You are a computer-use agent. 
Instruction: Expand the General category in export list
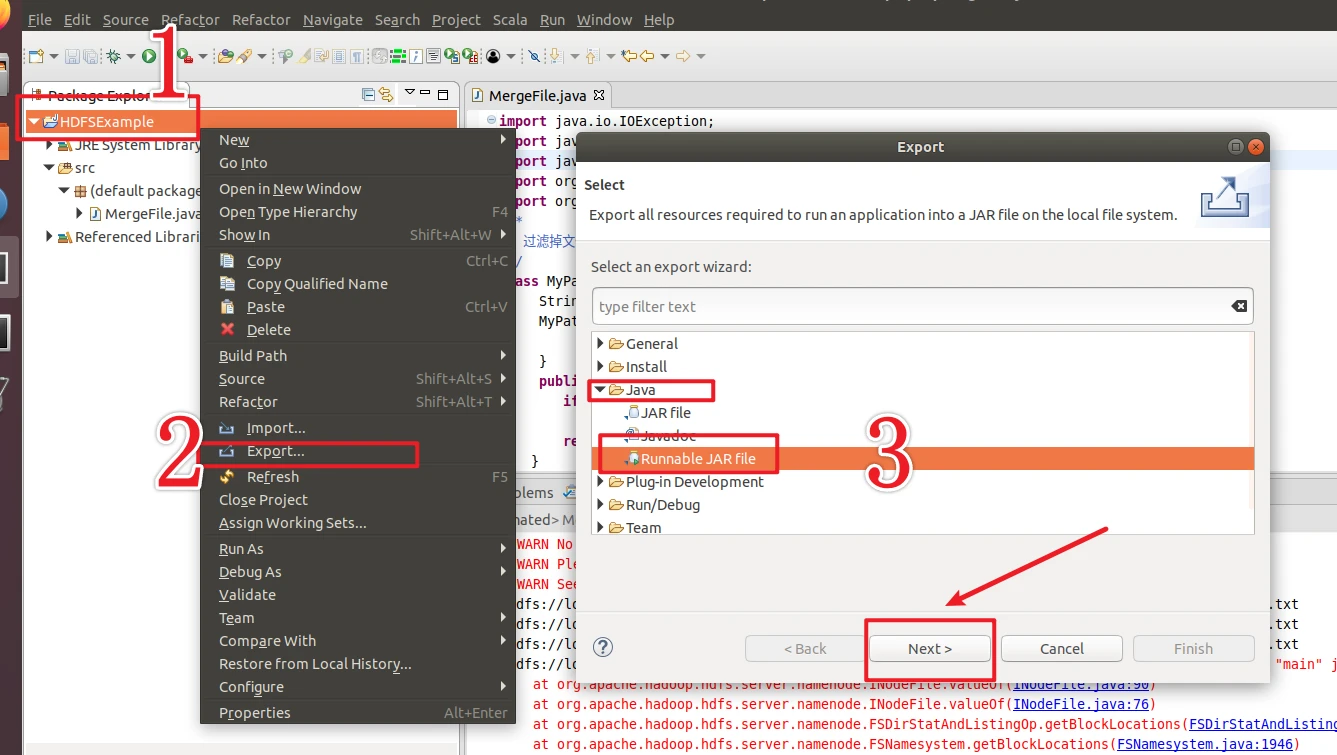(x=600, y=344)
